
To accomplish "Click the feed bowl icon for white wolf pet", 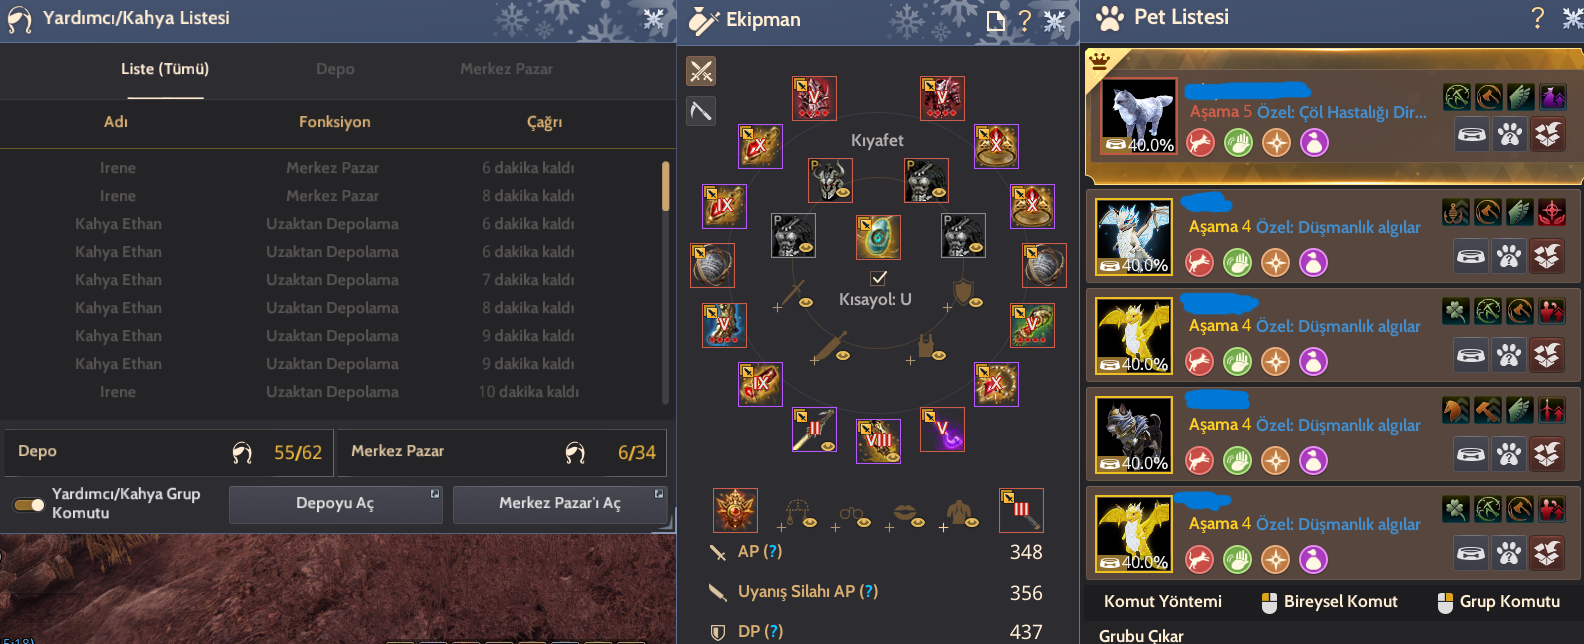I will click(x=1471, y=134).
